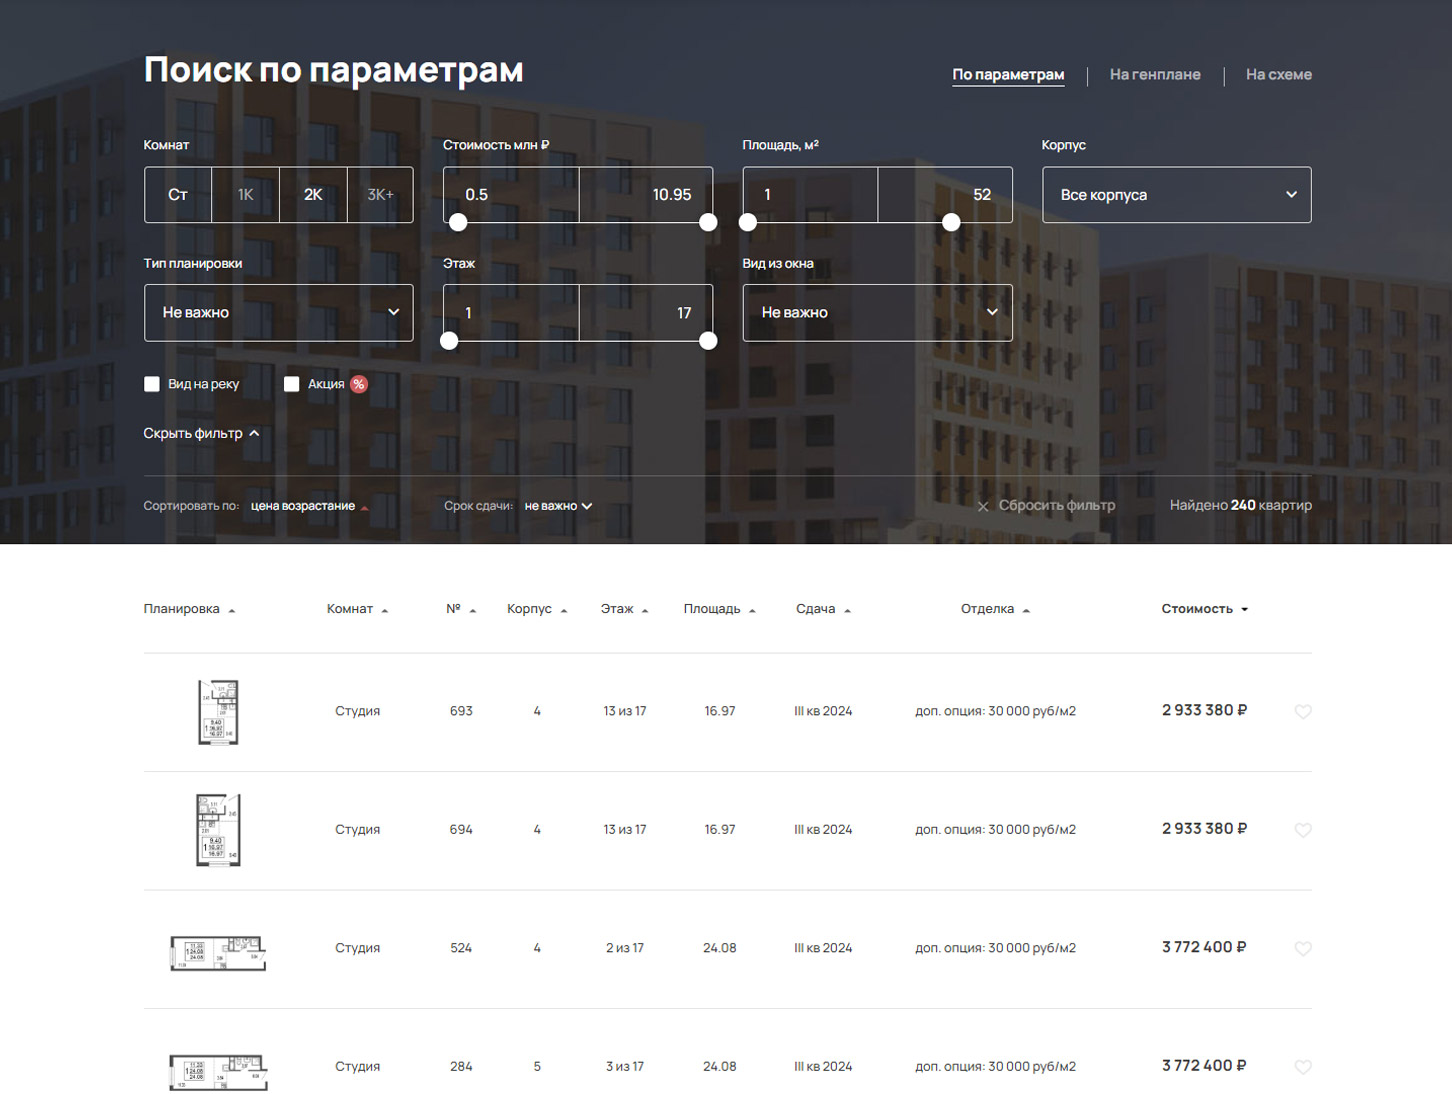Open floor plan thumbnail of apartment 284
The image size is (1452, 1094).
point(218,1072)
